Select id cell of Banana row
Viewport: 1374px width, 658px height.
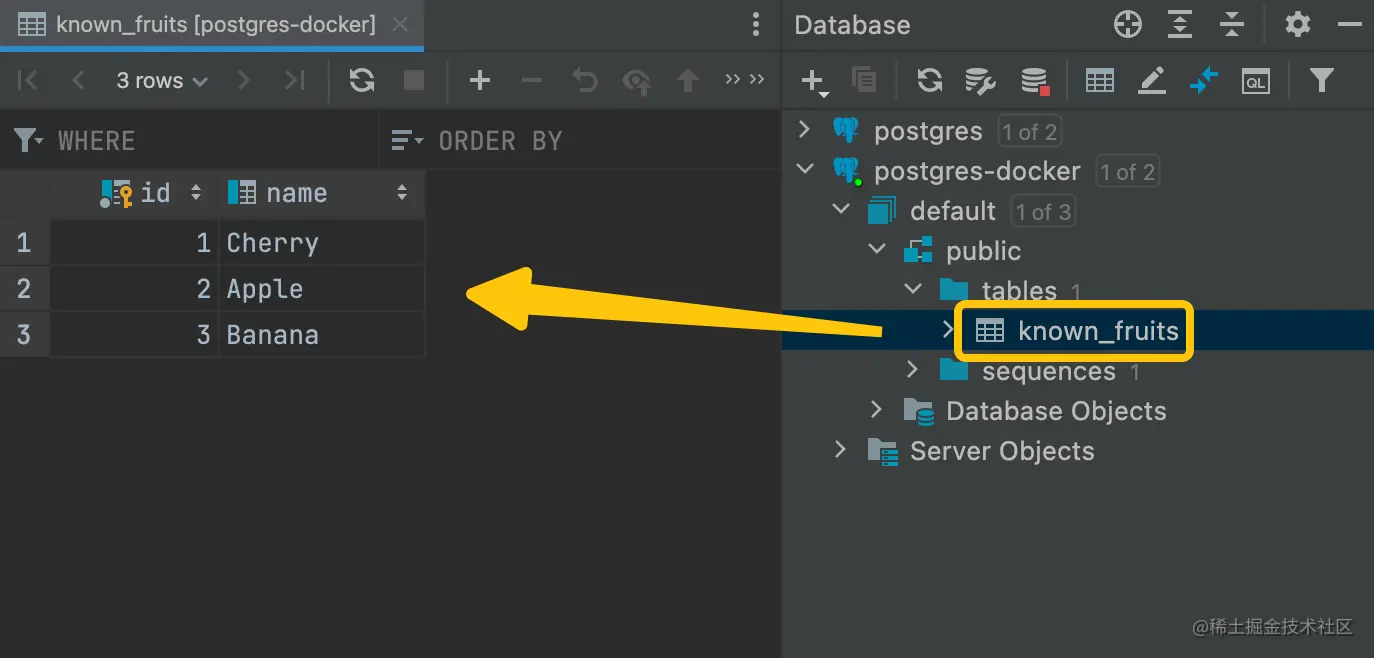coord(135,335)
